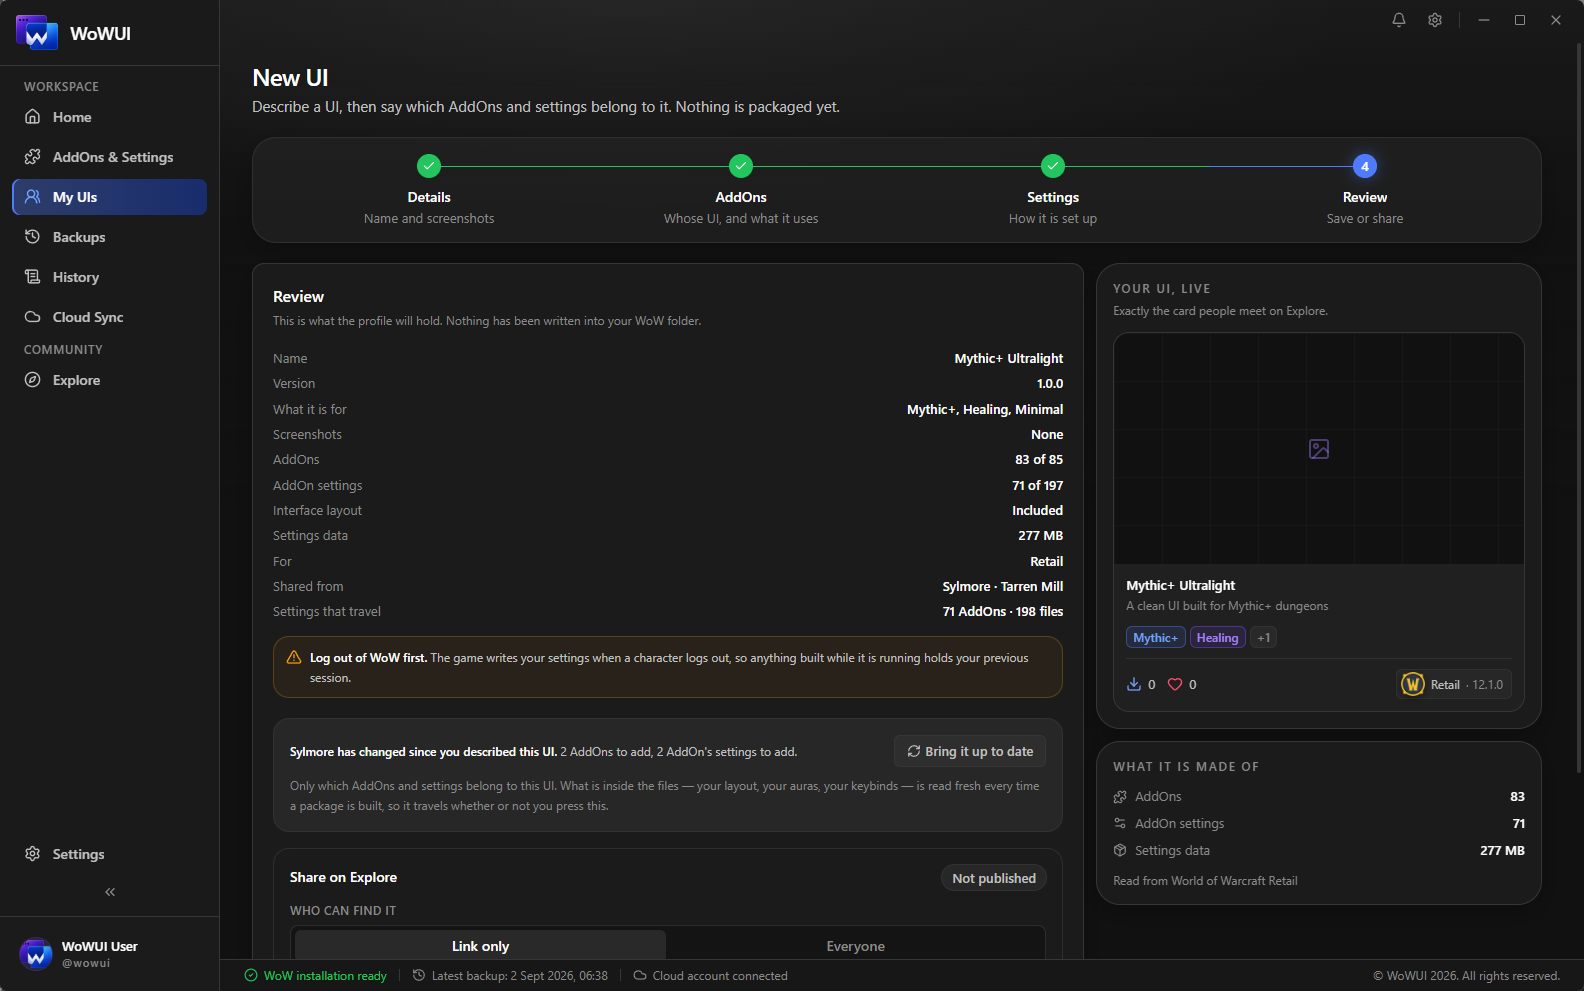This screenshot has height=991, width=1584.
Task: Click the Healing tag on card
Action: [1217, 637]
